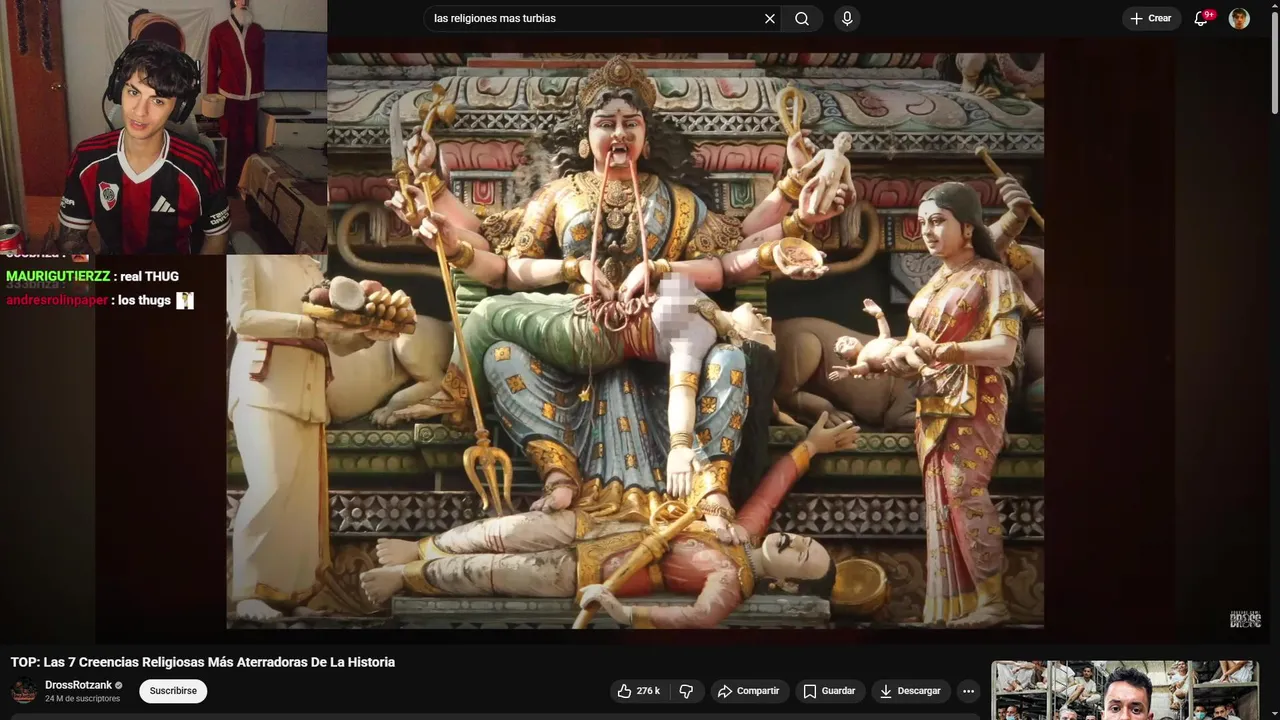
Task: Open the notifications bell
Action: pos(1202,18)
